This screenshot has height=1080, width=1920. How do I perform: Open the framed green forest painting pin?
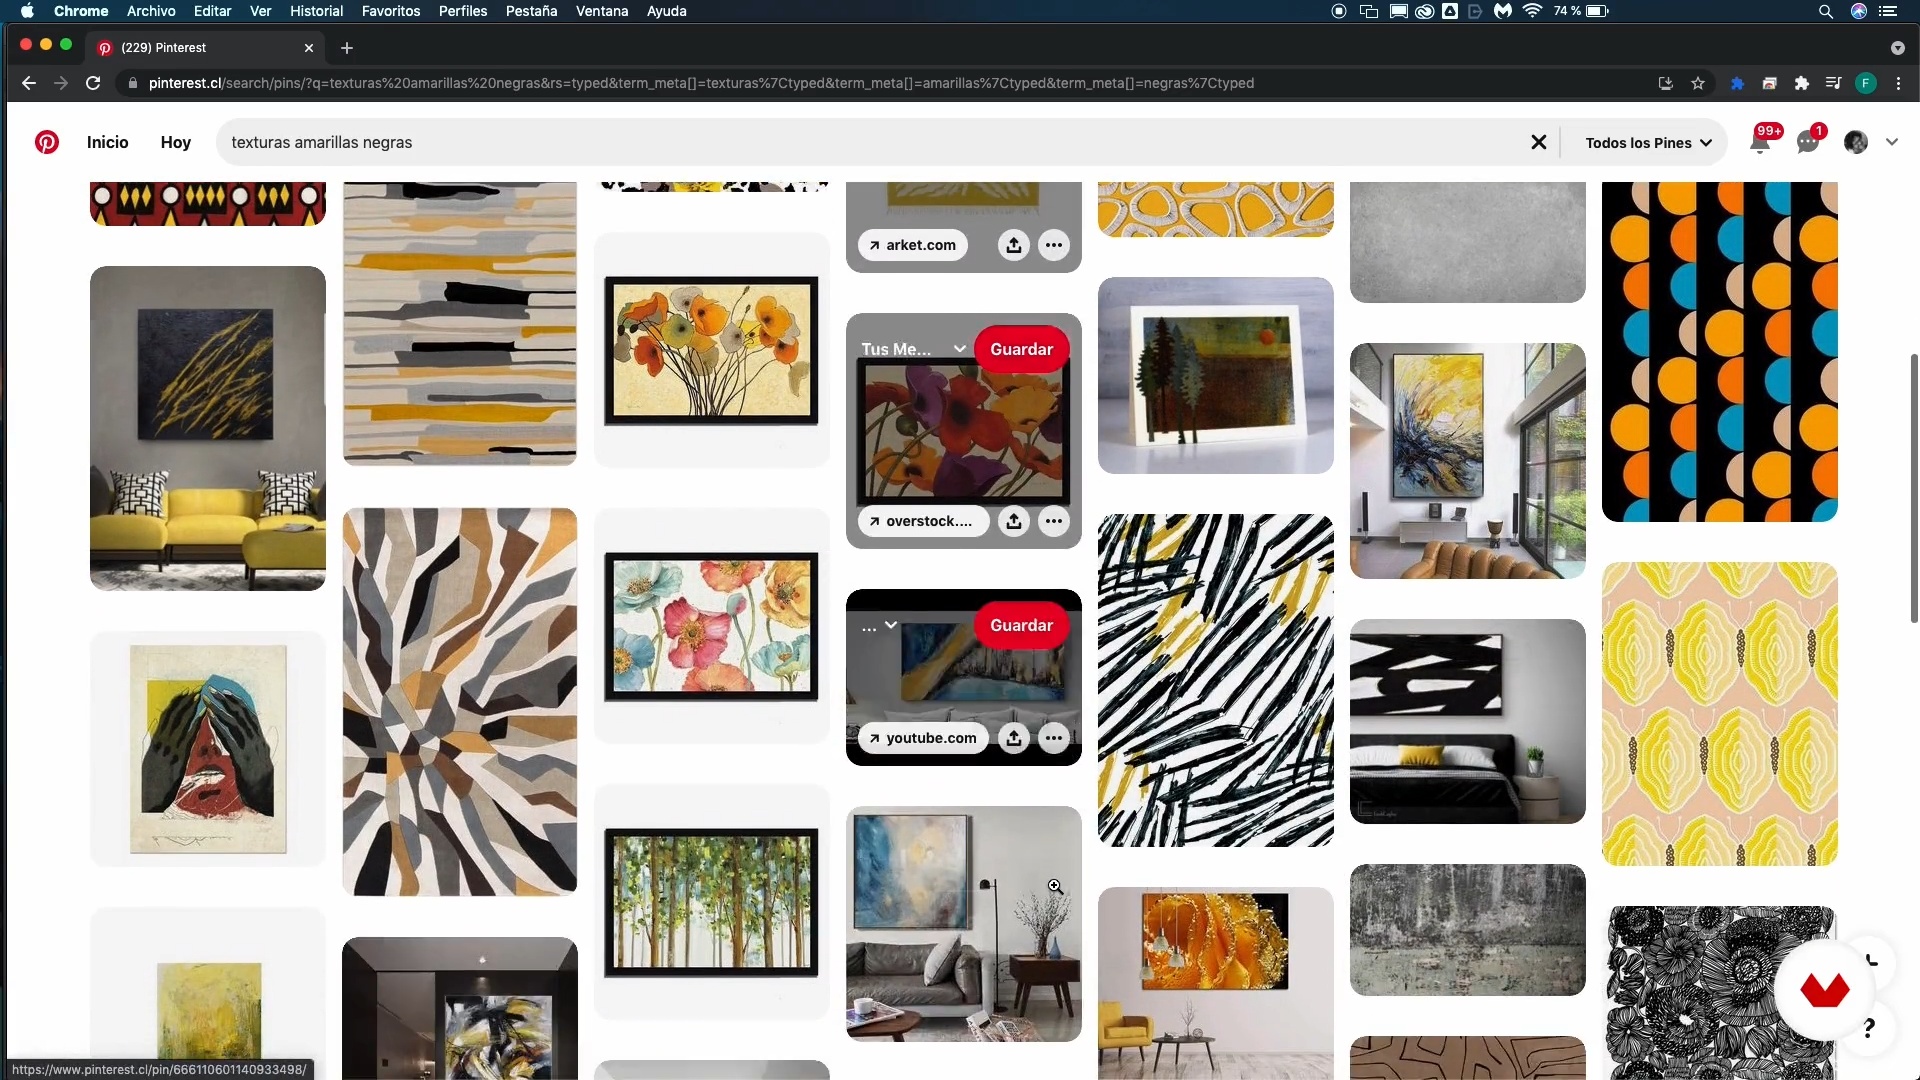(x=712, y=902)
